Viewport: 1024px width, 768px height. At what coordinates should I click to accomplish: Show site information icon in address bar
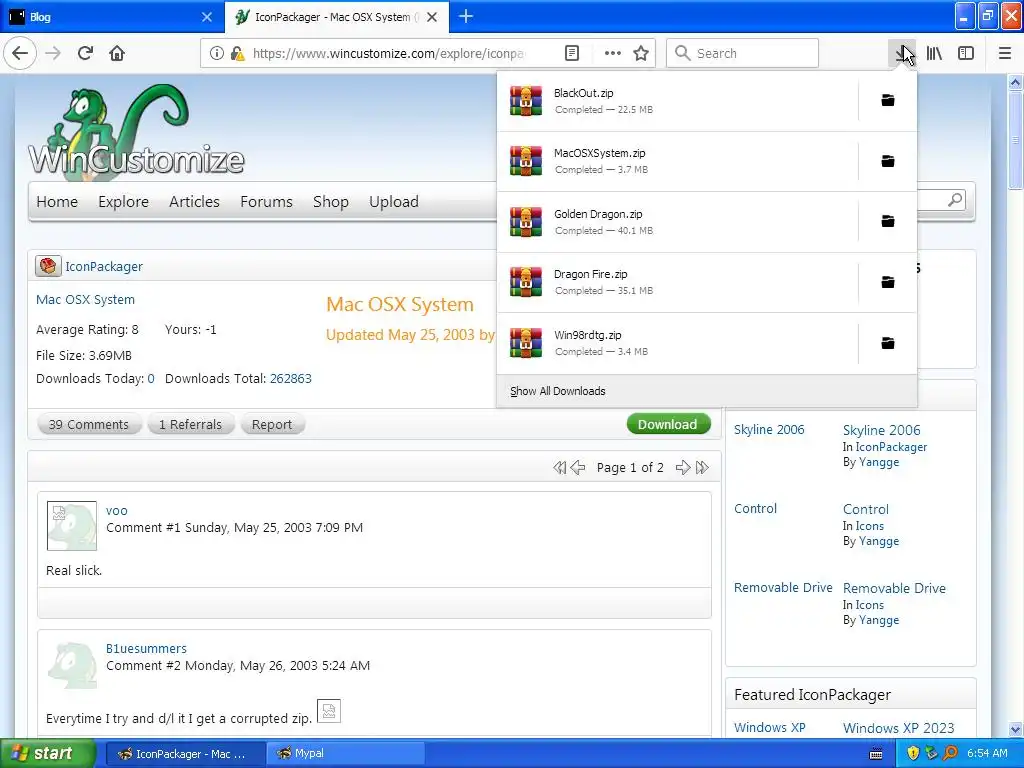point(217,54)
